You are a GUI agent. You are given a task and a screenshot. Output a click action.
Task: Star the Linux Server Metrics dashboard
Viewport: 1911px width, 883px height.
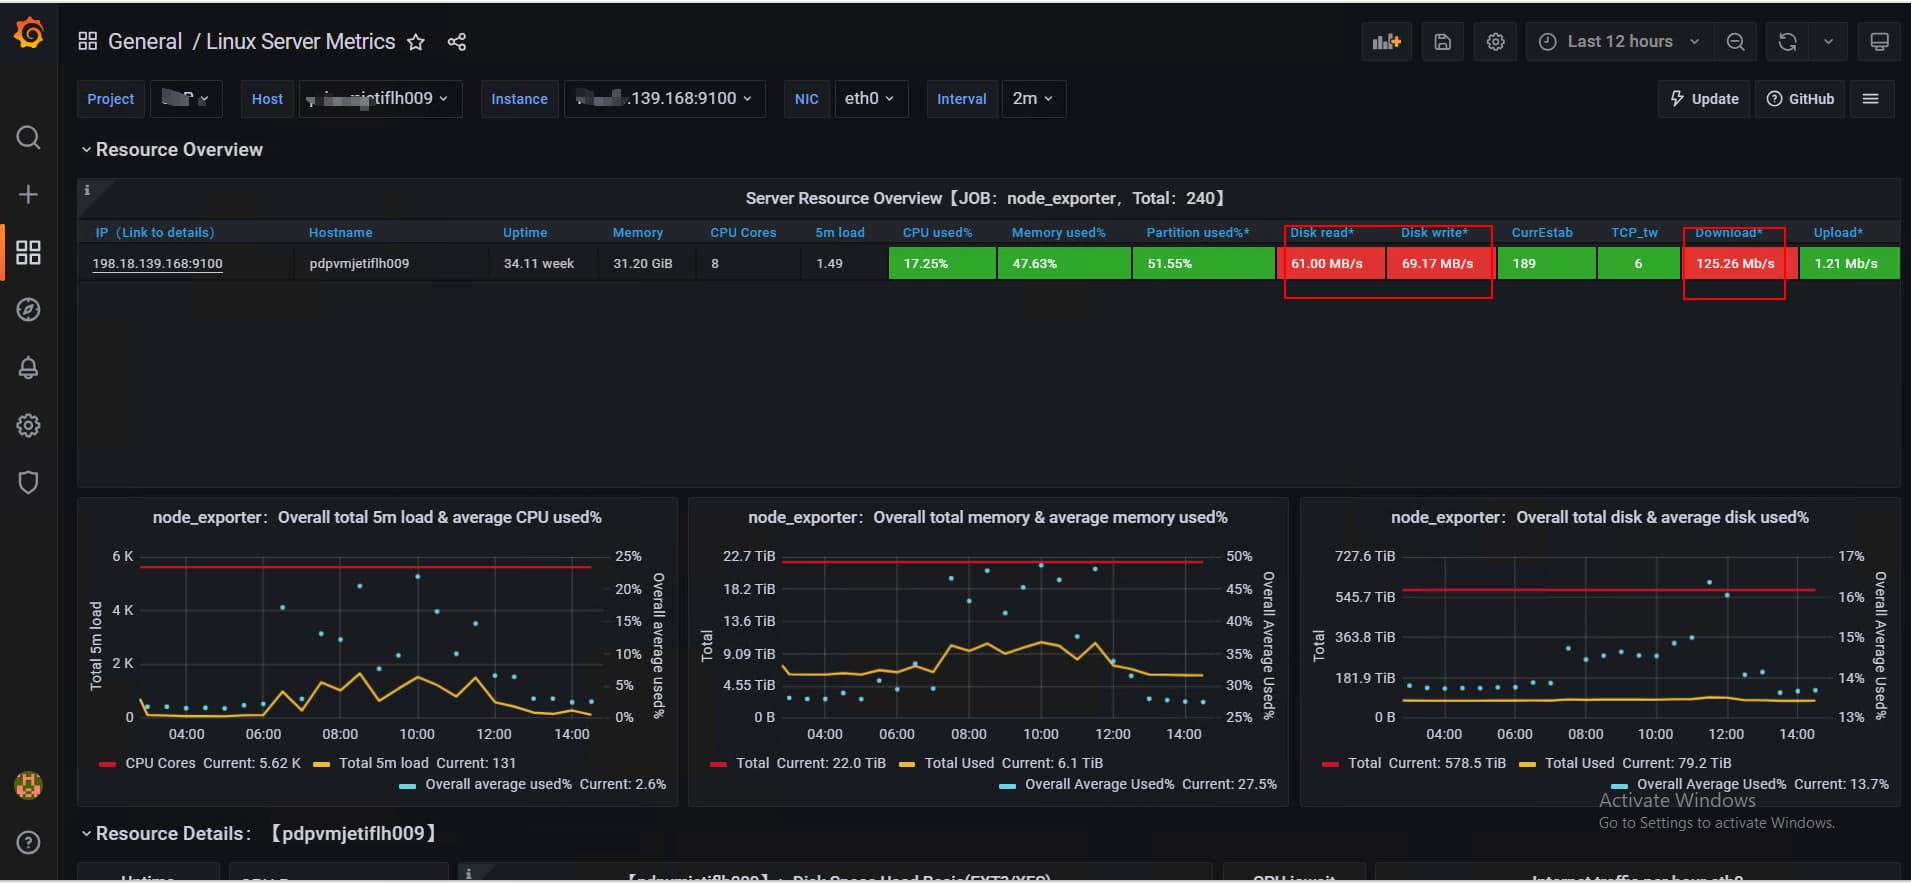click(x=416, y=42)
